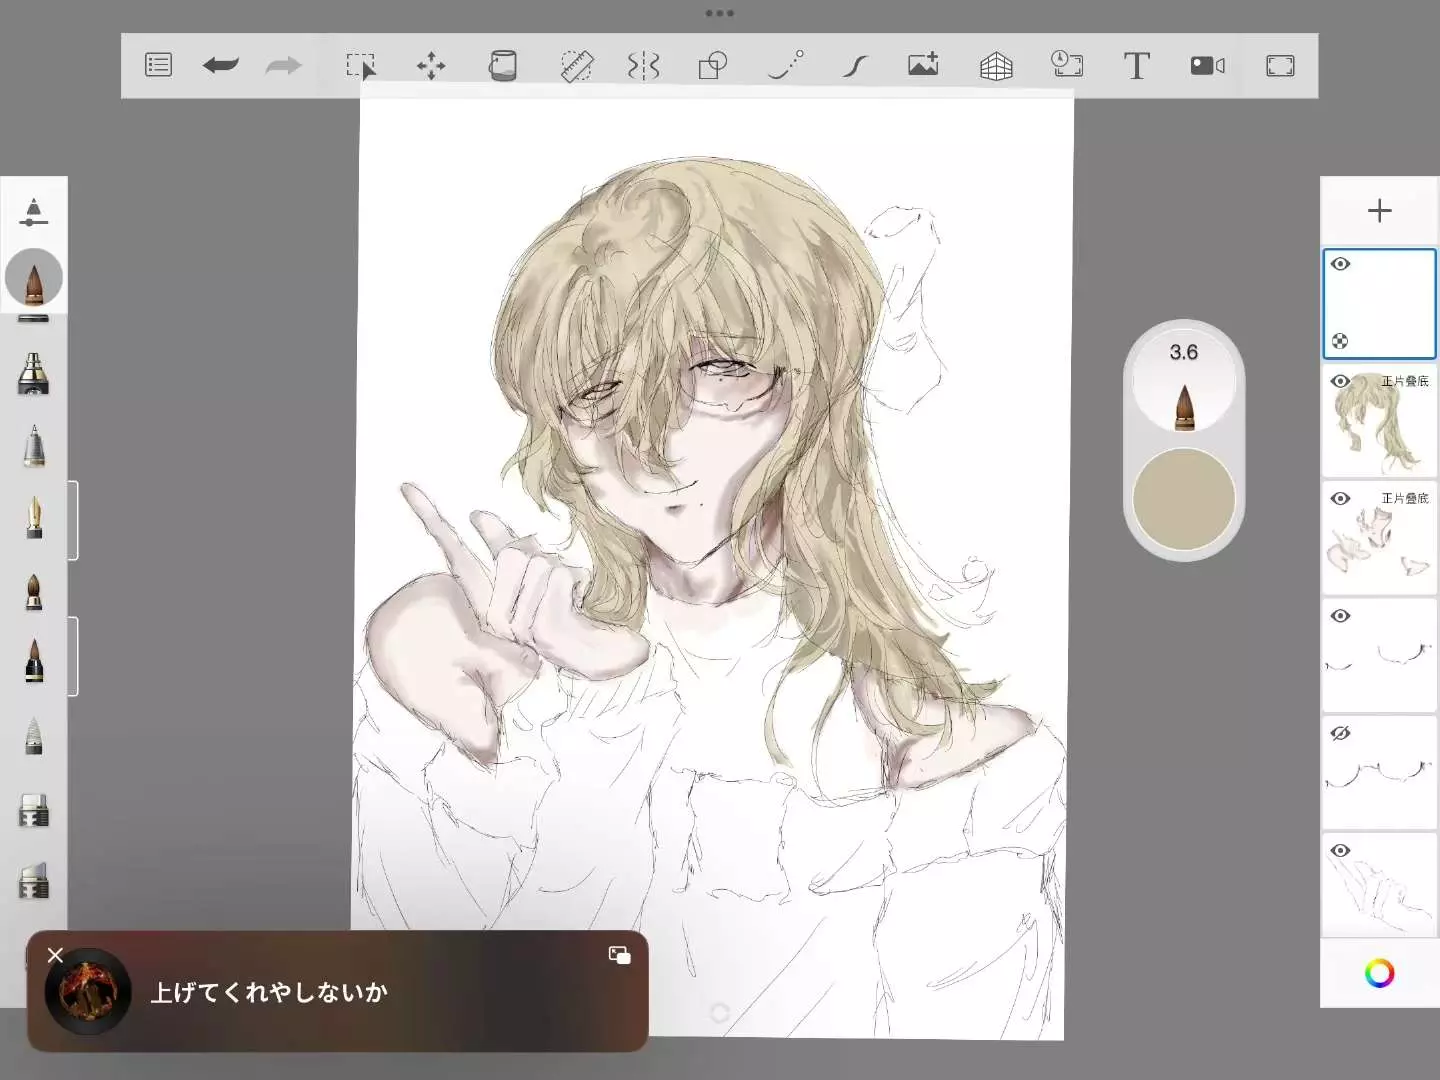Viewport: 1440px width, 1080px height.
Task: Open the main menu list icon
Action: click(x=158, y=66)
